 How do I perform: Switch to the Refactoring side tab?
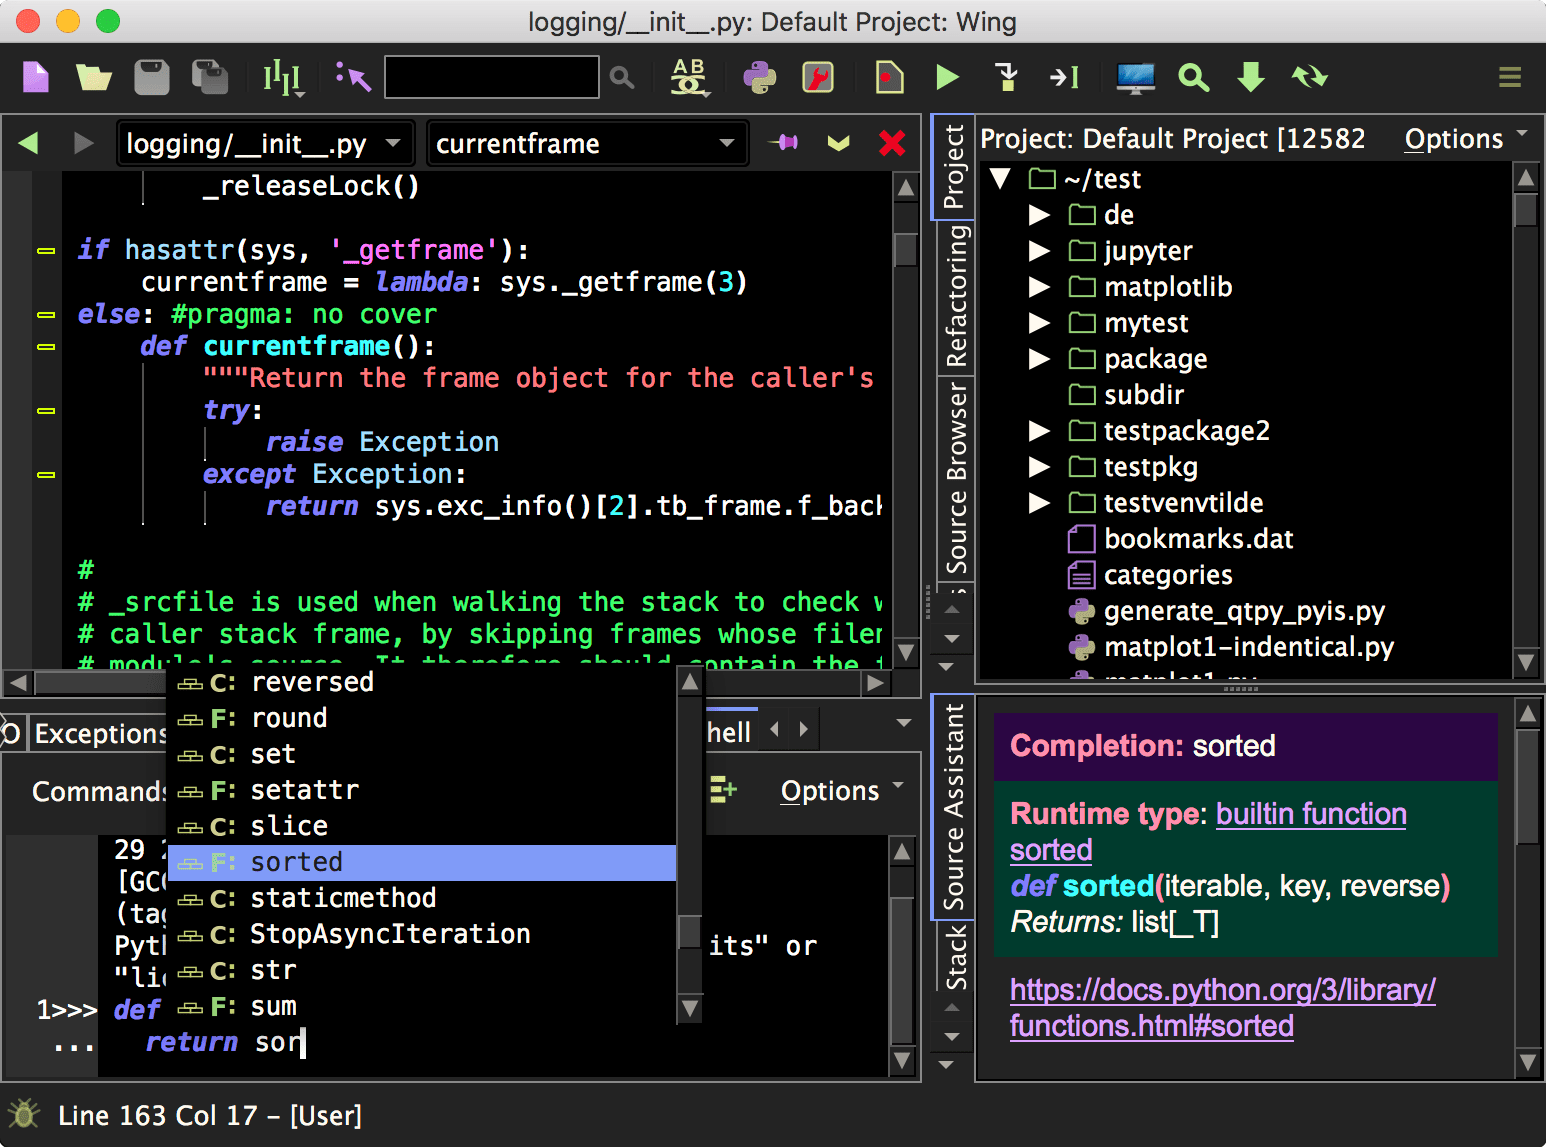(x=956, y=296)
